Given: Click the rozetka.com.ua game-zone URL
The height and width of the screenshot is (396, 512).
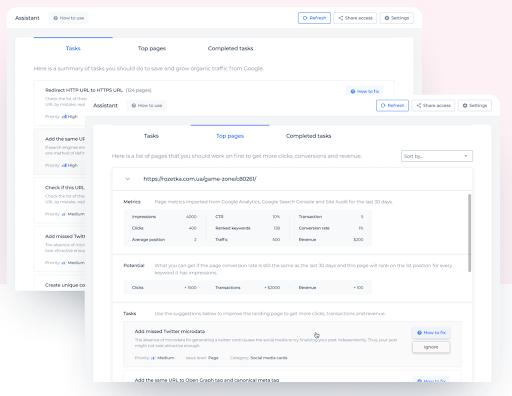Looking at the screenshot, I should [200, 179].
